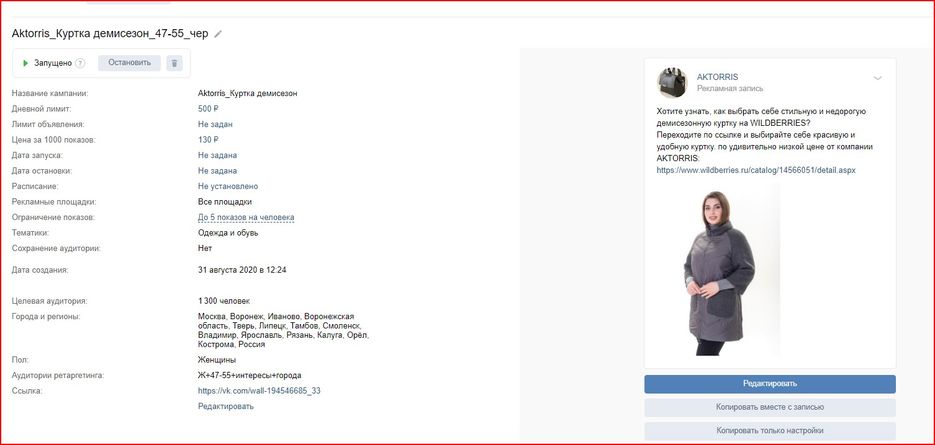Open schedule setting Не установлено

[x=228, y=186]
